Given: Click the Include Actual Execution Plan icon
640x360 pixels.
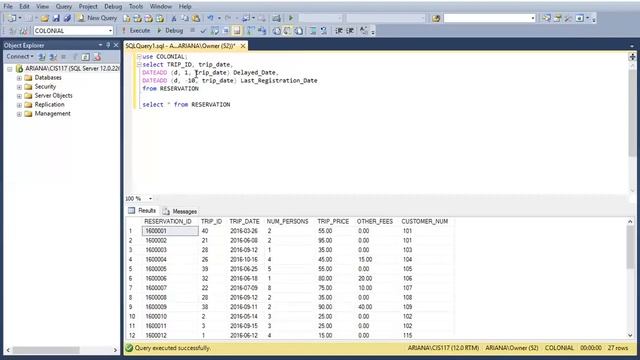Looking at the screenshot, I should click(251, 31).
